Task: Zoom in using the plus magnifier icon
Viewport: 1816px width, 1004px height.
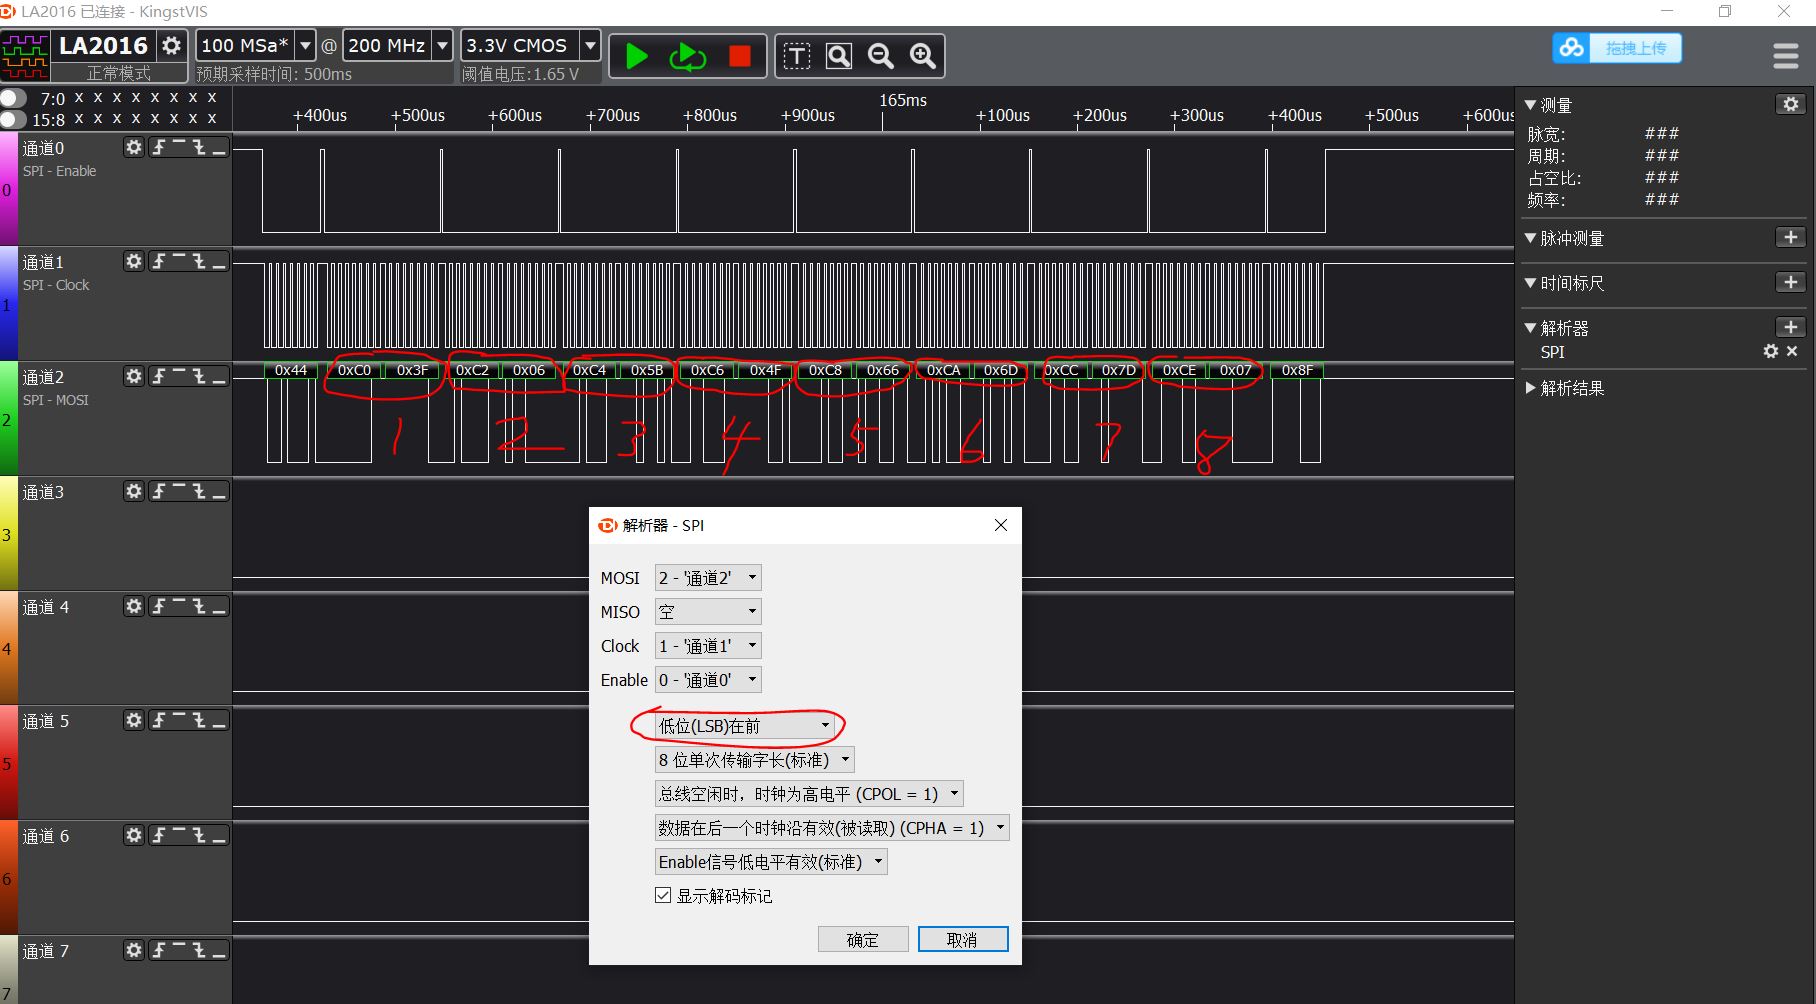Action: (x=922, y=57)
